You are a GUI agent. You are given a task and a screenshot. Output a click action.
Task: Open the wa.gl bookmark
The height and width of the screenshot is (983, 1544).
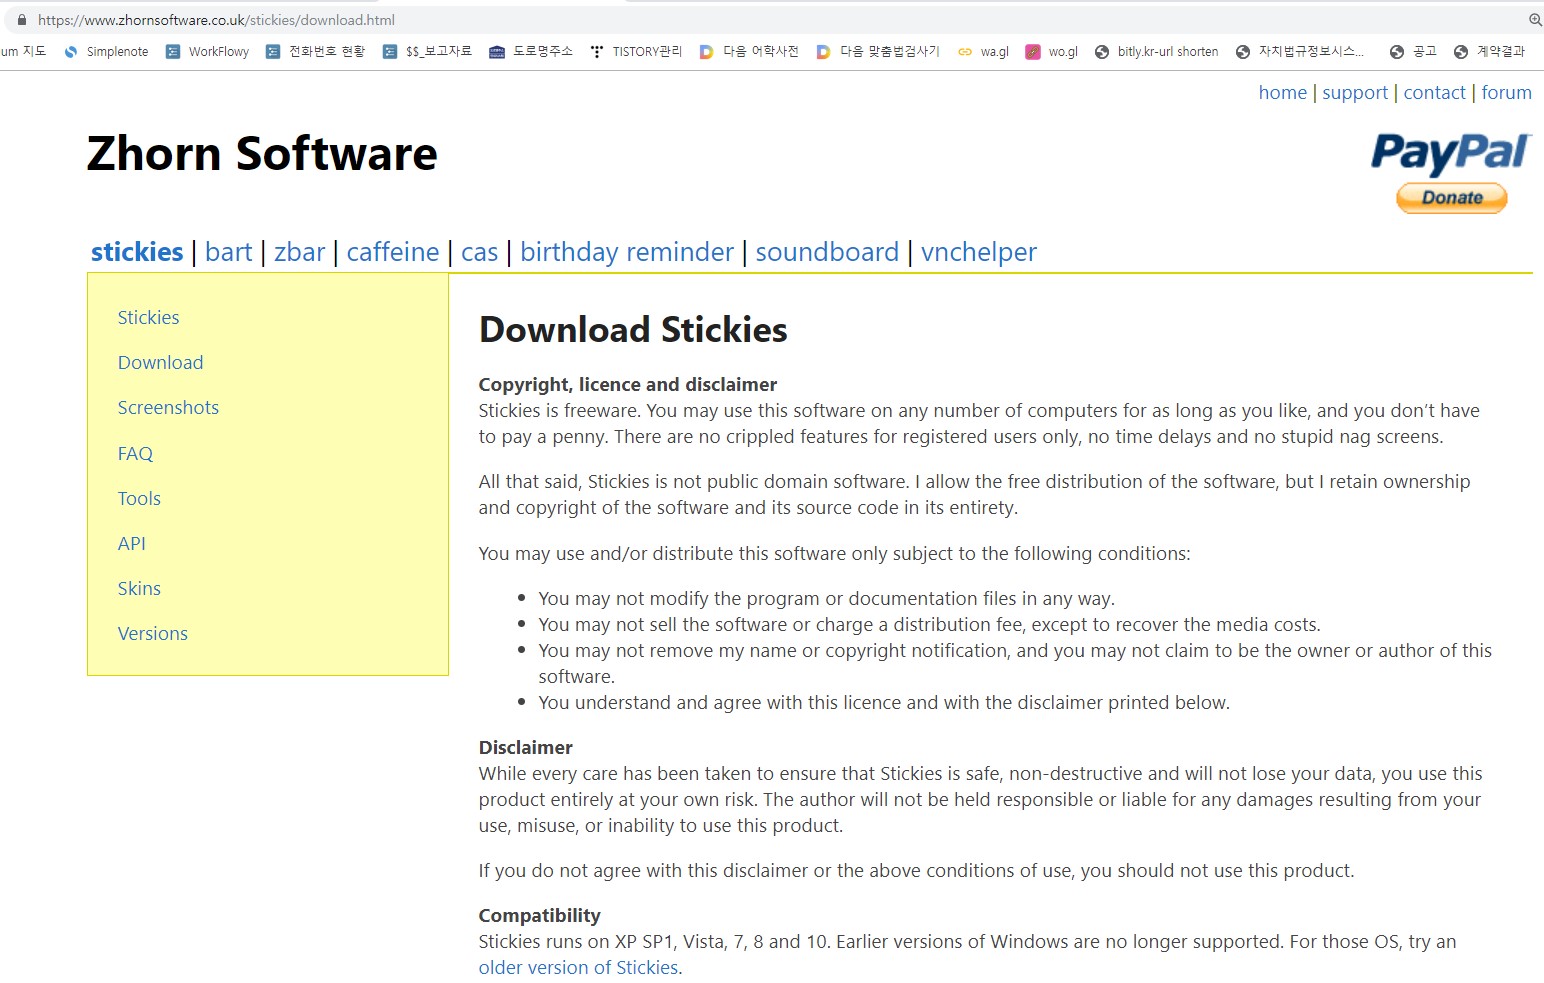pyautogui.click(x=984, y=52)
